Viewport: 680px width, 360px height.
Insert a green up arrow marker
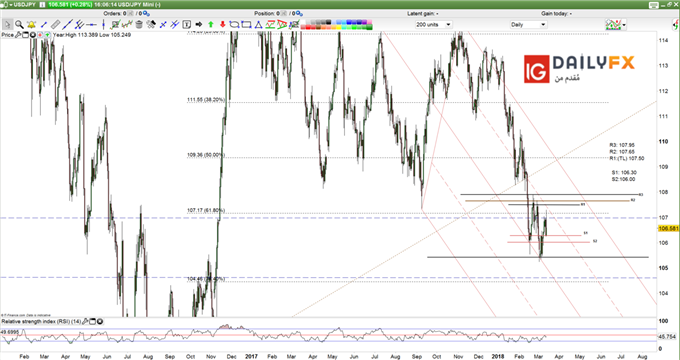coord(211,24)
